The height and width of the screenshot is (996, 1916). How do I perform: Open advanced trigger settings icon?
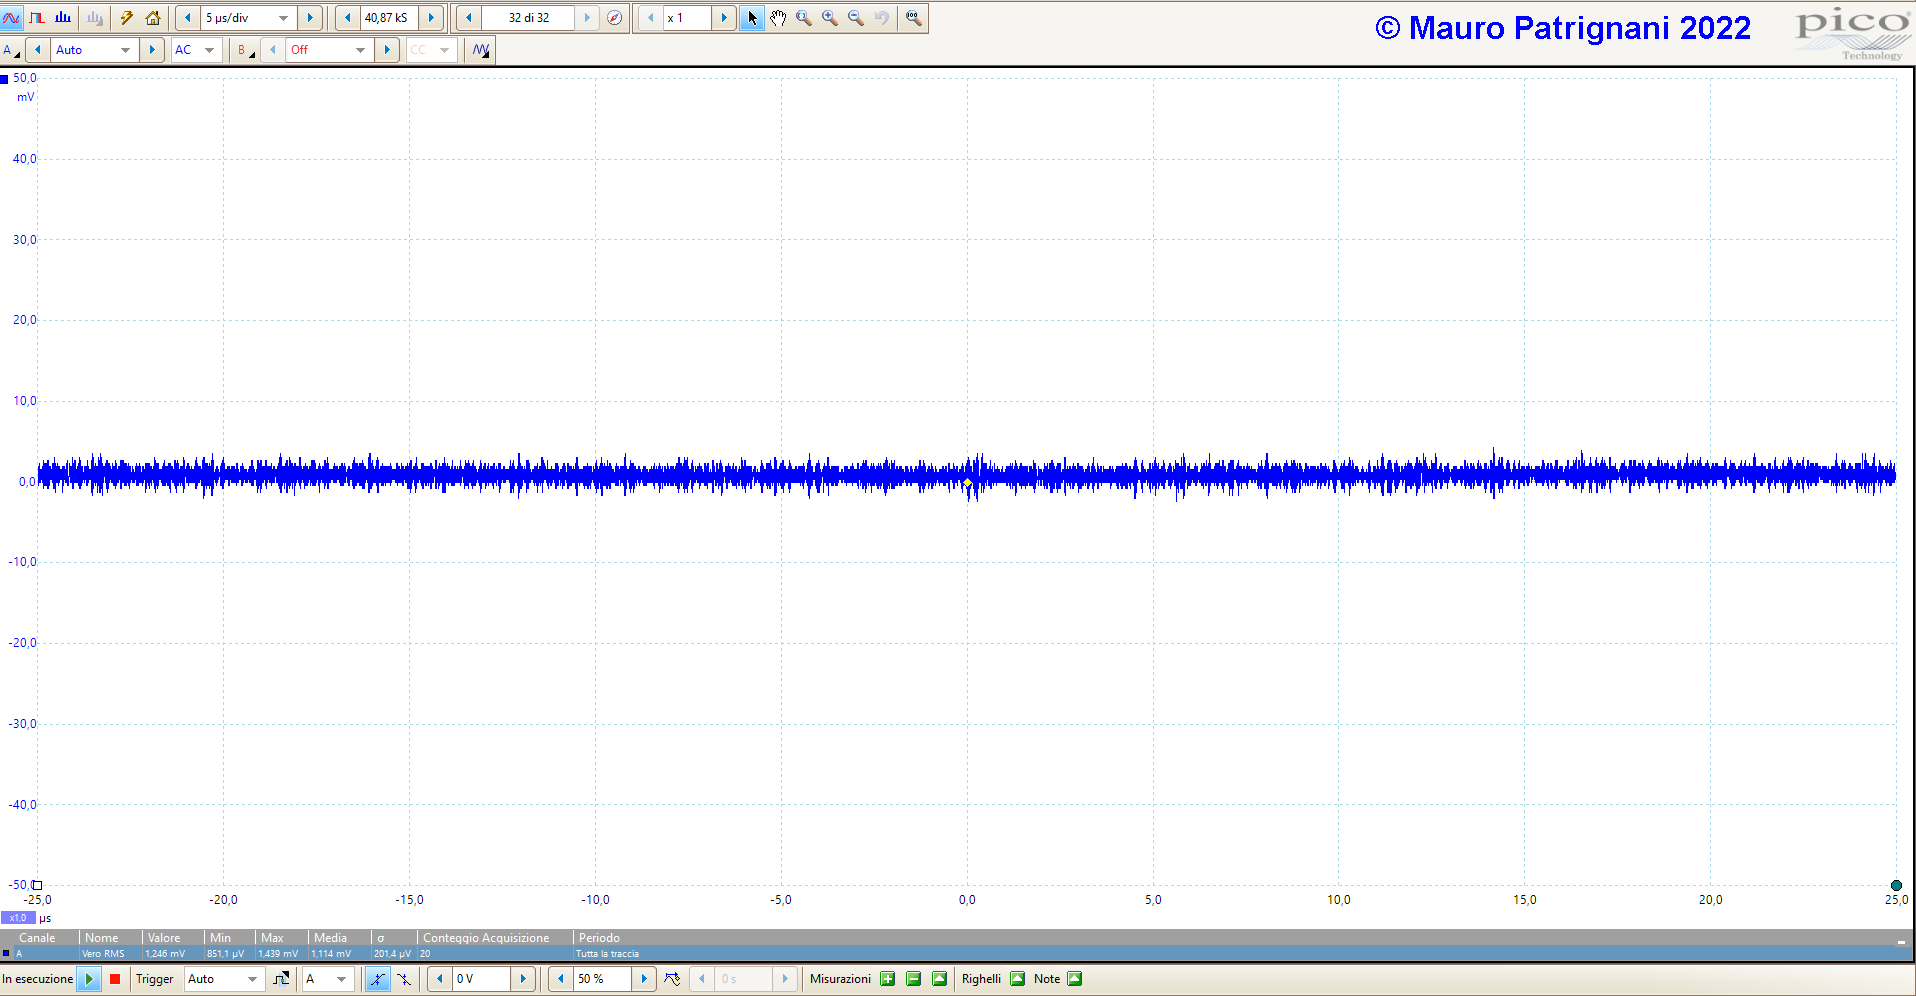tap(281, 979)
